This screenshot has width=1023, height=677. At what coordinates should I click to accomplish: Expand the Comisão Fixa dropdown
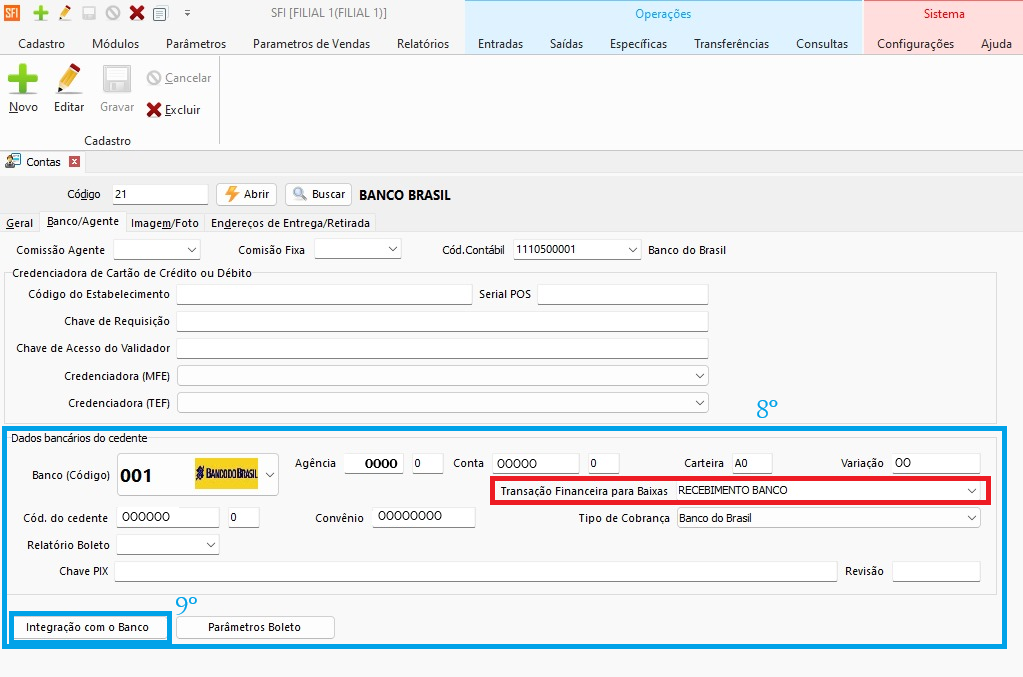click(392, 249)
